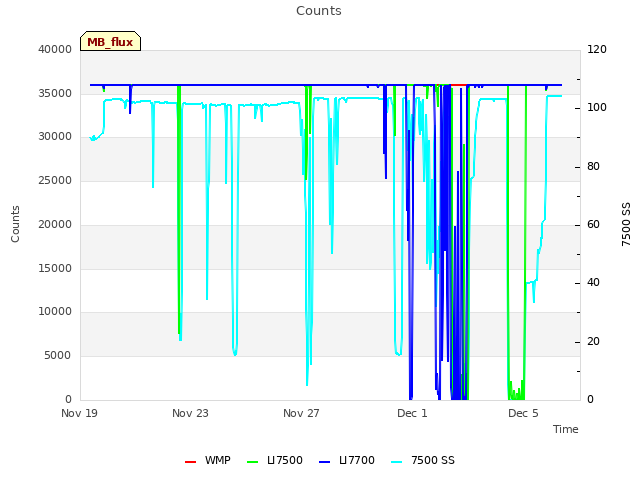Click the 120 right axis value

click(x=597, y=49)
